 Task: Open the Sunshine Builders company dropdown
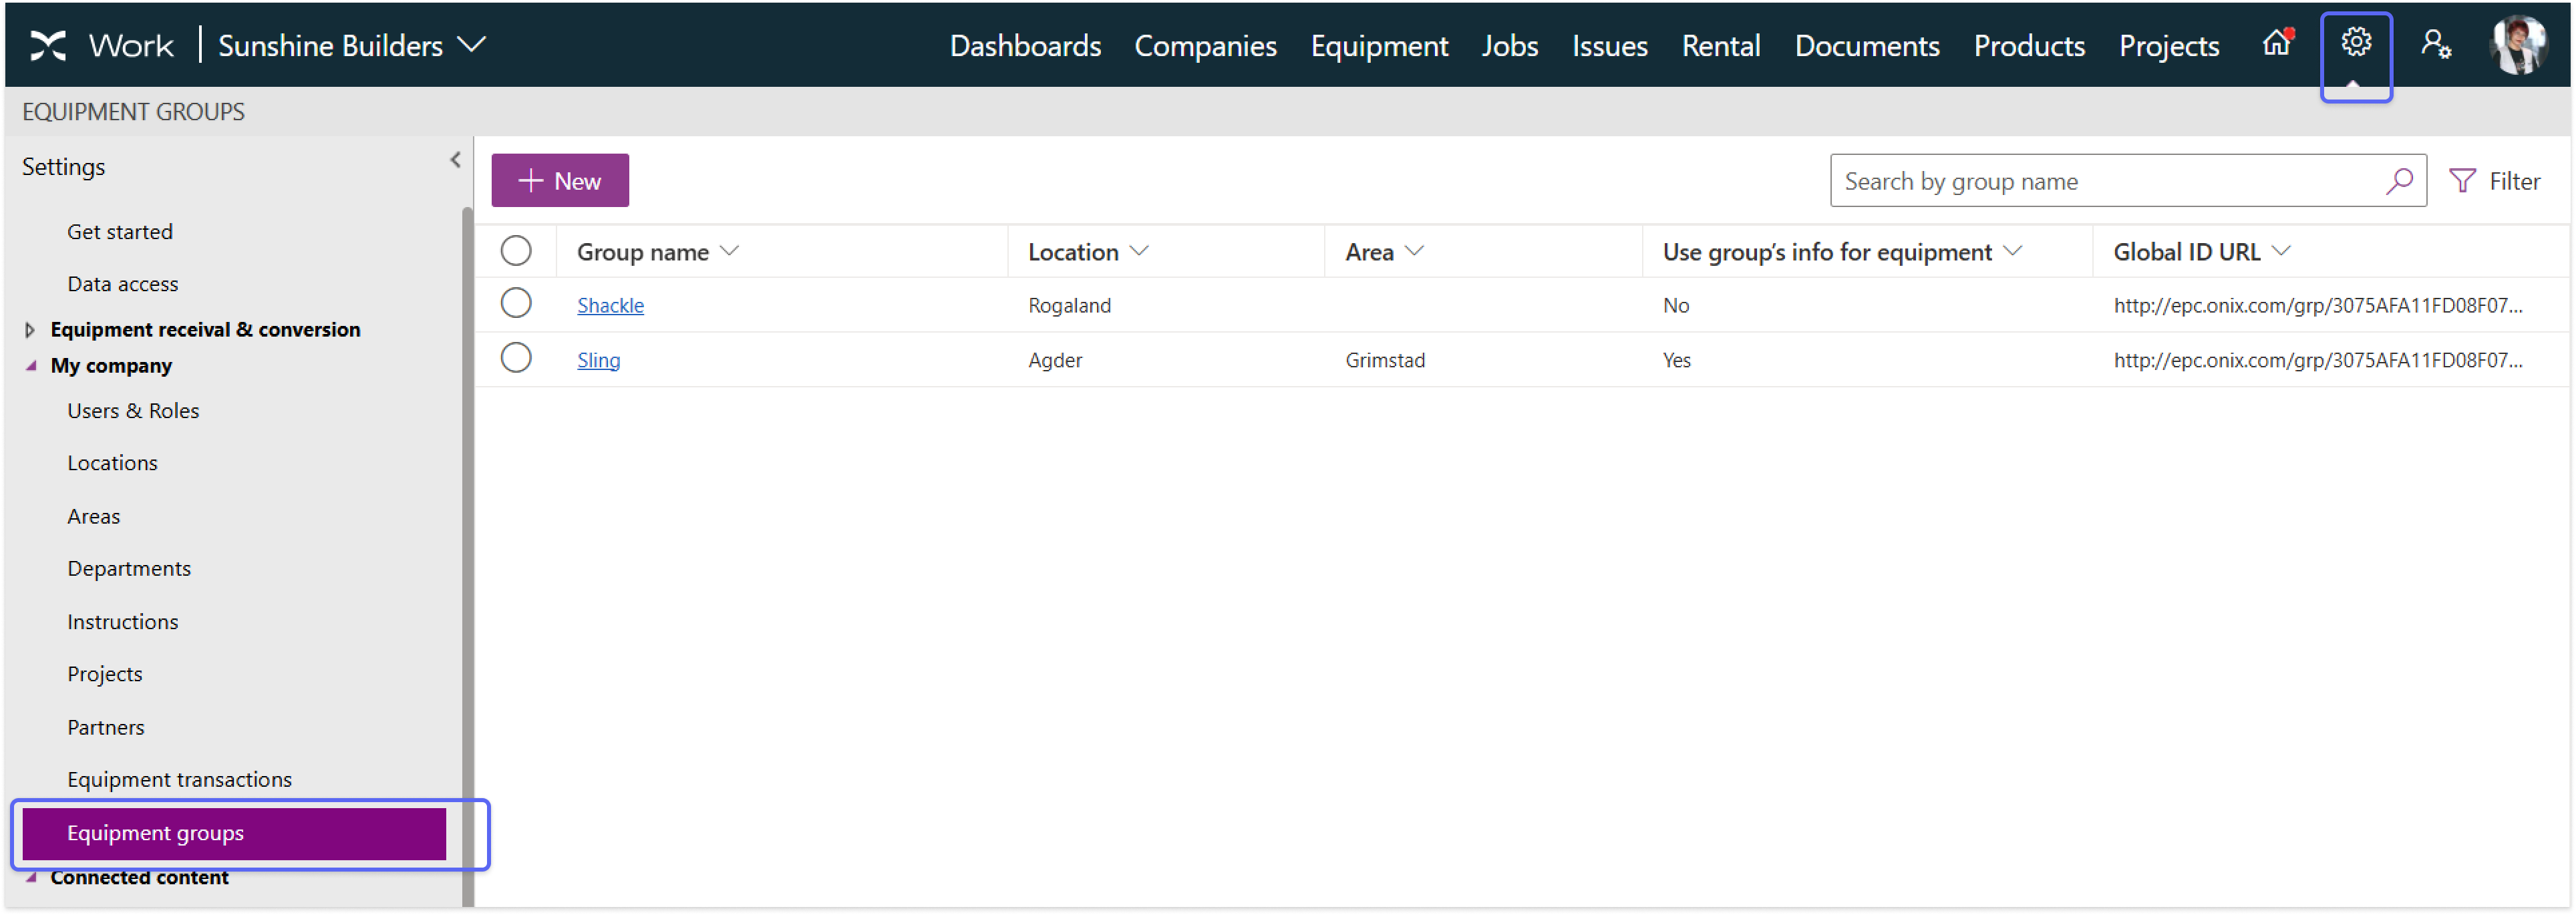[471, 45]
